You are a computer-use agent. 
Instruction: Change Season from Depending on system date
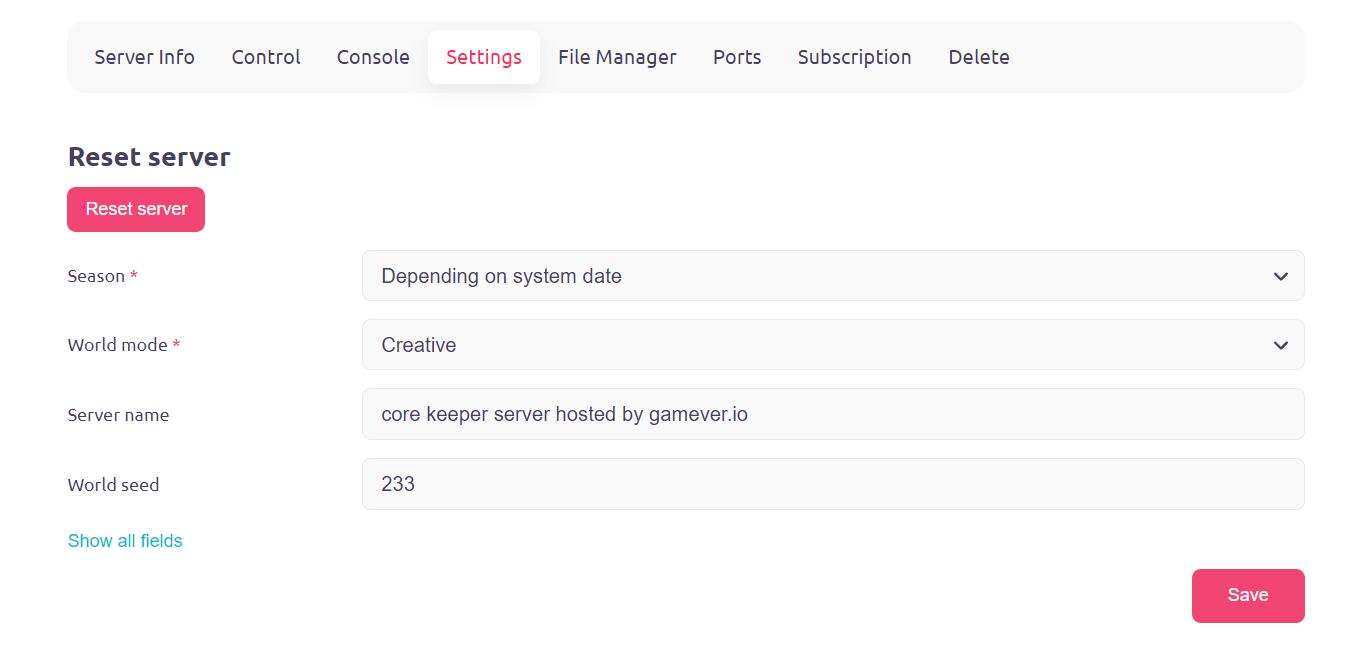click(833, 275)
